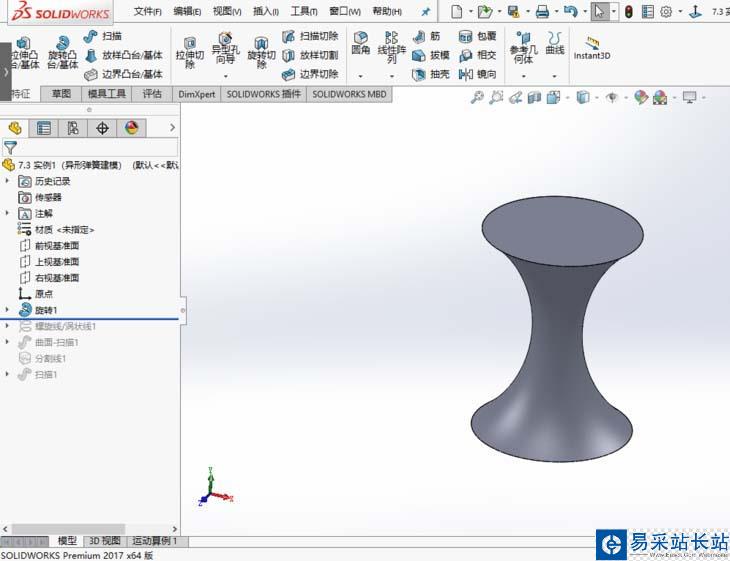Screen dimensions: 730x561
Task: Expand the Revolve1 (旋转1) feature node
Action: [7, 310]
